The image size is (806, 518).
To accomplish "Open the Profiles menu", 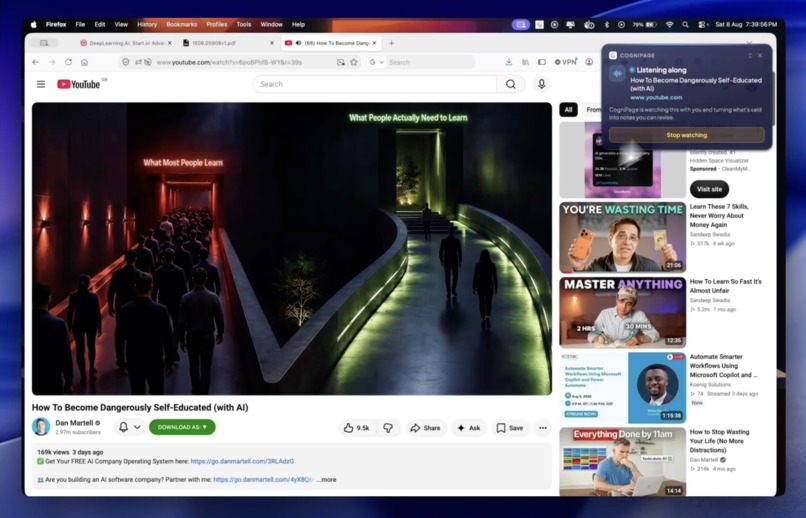I will point(217,24).
